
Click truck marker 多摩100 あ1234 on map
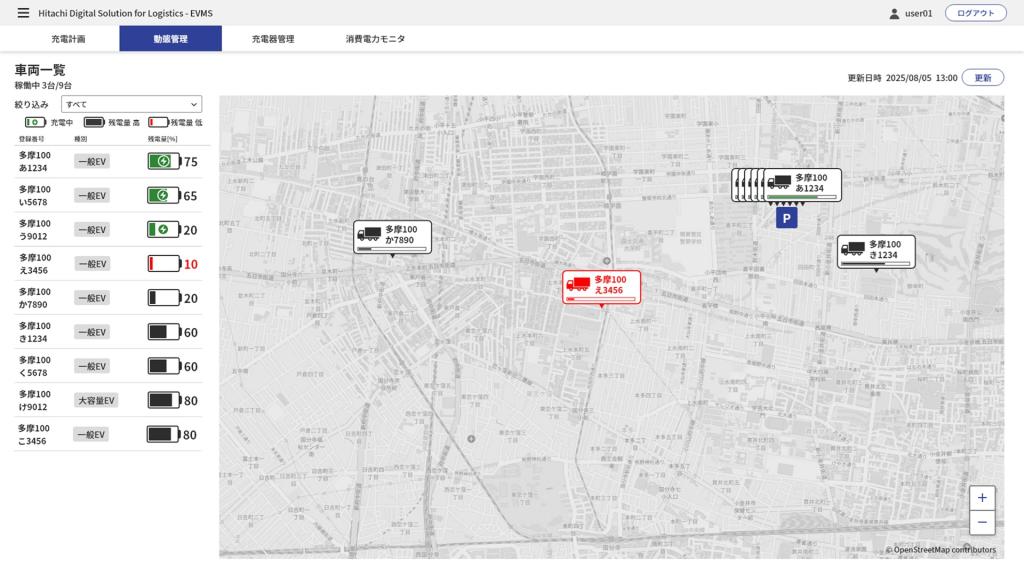click(x=802, y=184)
